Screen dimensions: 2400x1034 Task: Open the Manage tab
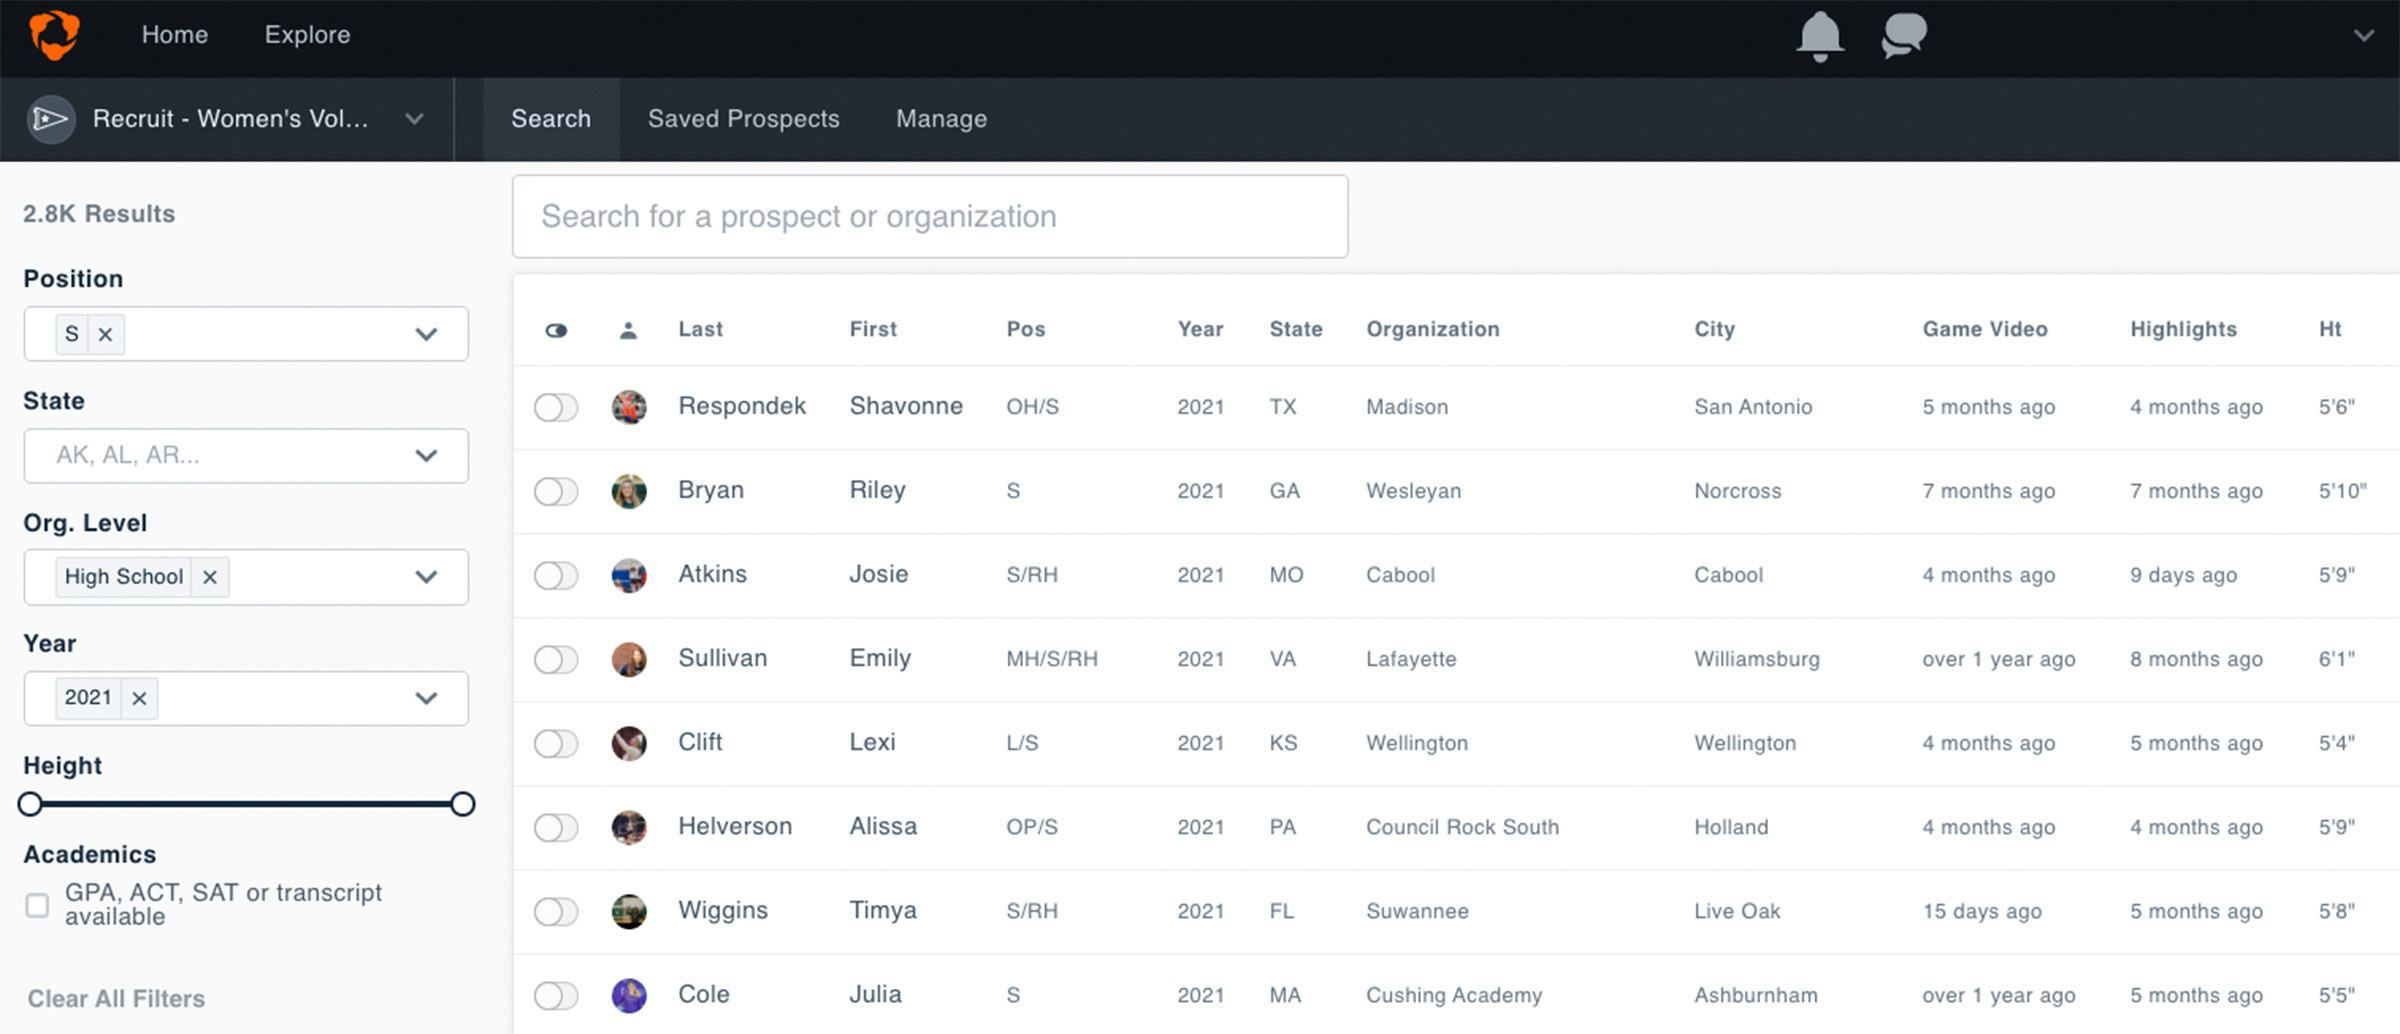[x=941, y=119]
